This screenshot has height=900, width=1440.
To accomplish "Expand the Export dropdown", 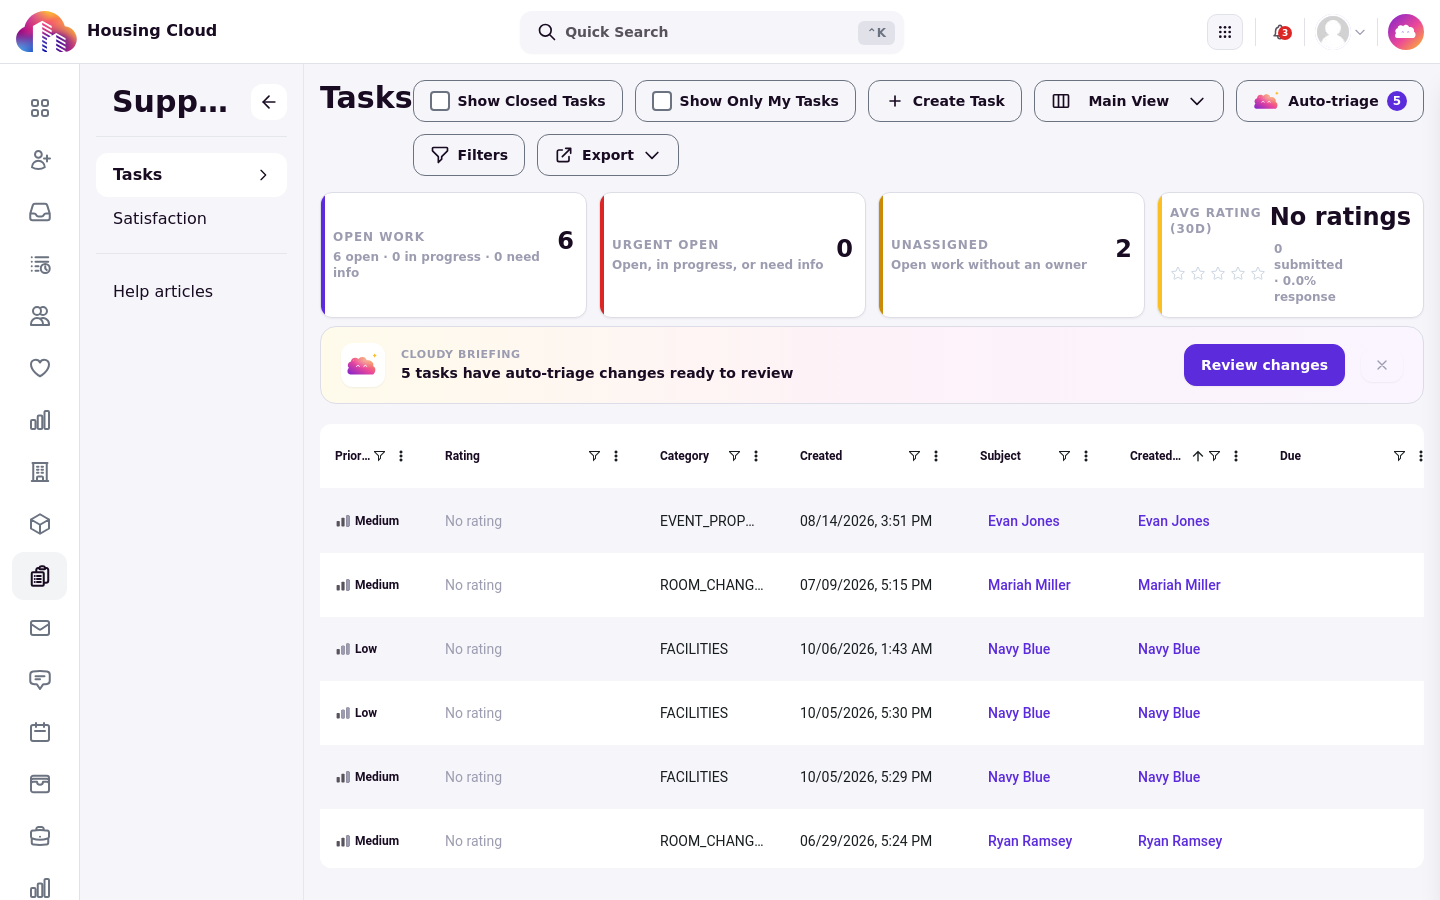I will point(608,155).
